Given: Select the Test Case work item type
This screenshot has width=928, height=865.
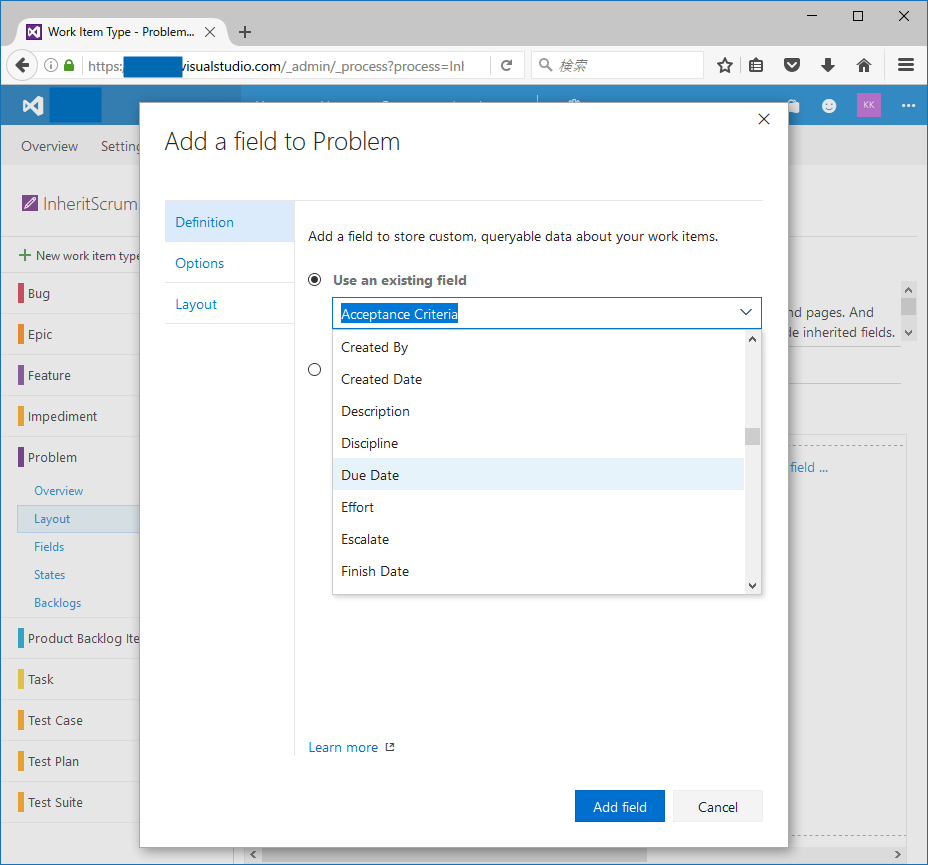Looking at the screenshot, I should (x=71, y=720).
